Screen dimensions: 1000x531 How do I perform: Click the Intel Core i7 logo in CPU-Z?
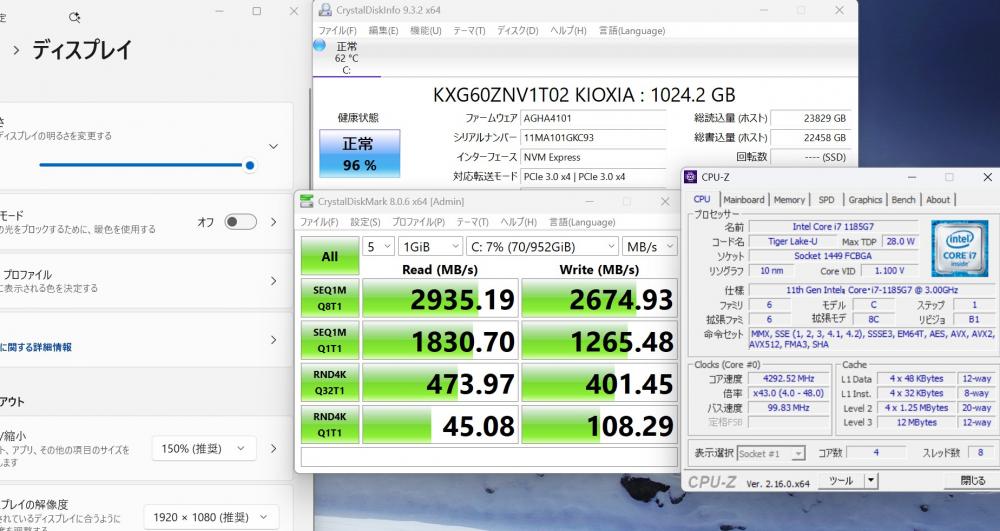959,249
